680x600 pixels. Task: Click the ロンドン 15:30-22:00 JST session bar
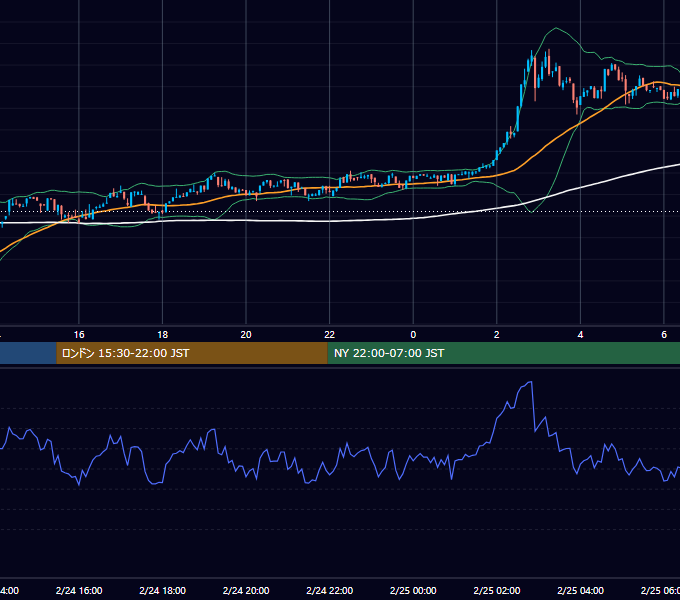tap(192, 353)
